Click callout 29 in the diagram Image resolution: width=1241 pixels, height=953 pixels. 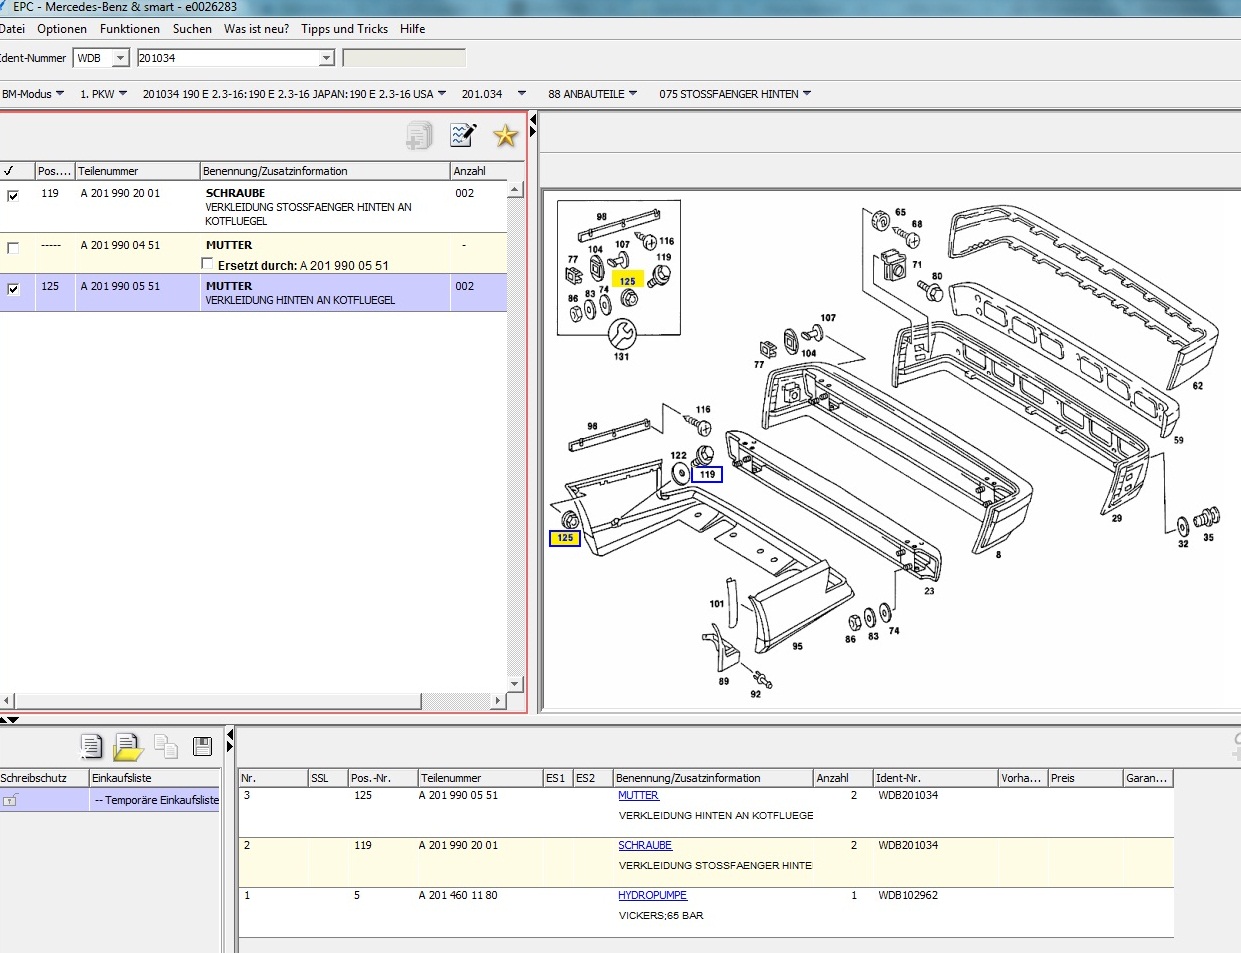(x=1117, y=518)
